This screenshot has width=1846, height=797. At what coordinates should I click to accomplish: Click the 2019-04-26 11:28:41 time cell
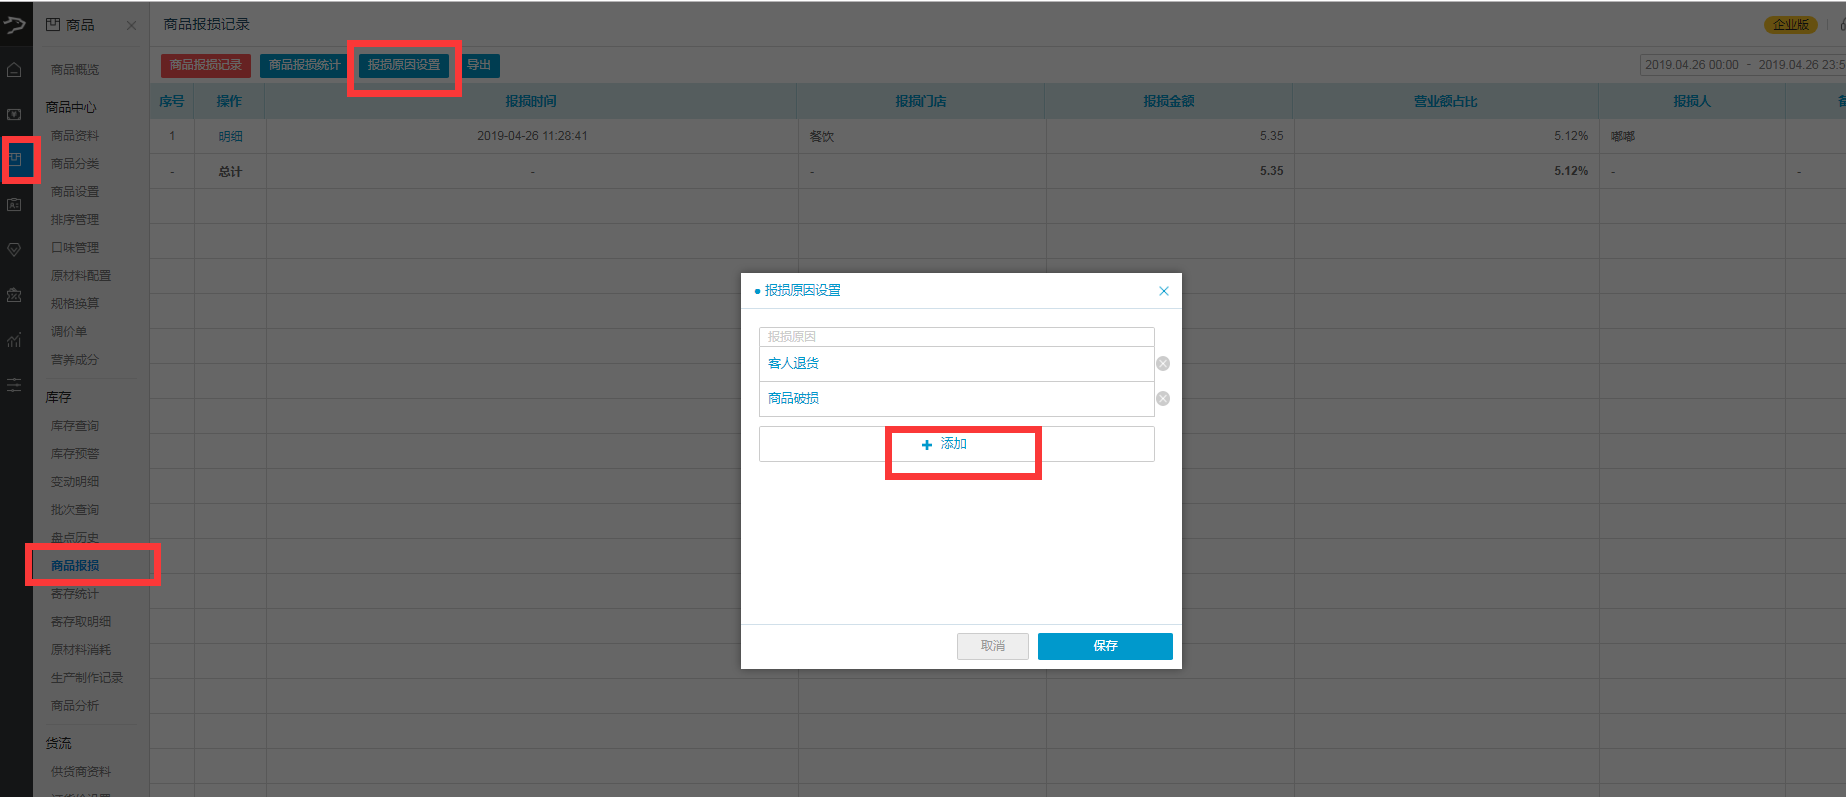(532, 136)
